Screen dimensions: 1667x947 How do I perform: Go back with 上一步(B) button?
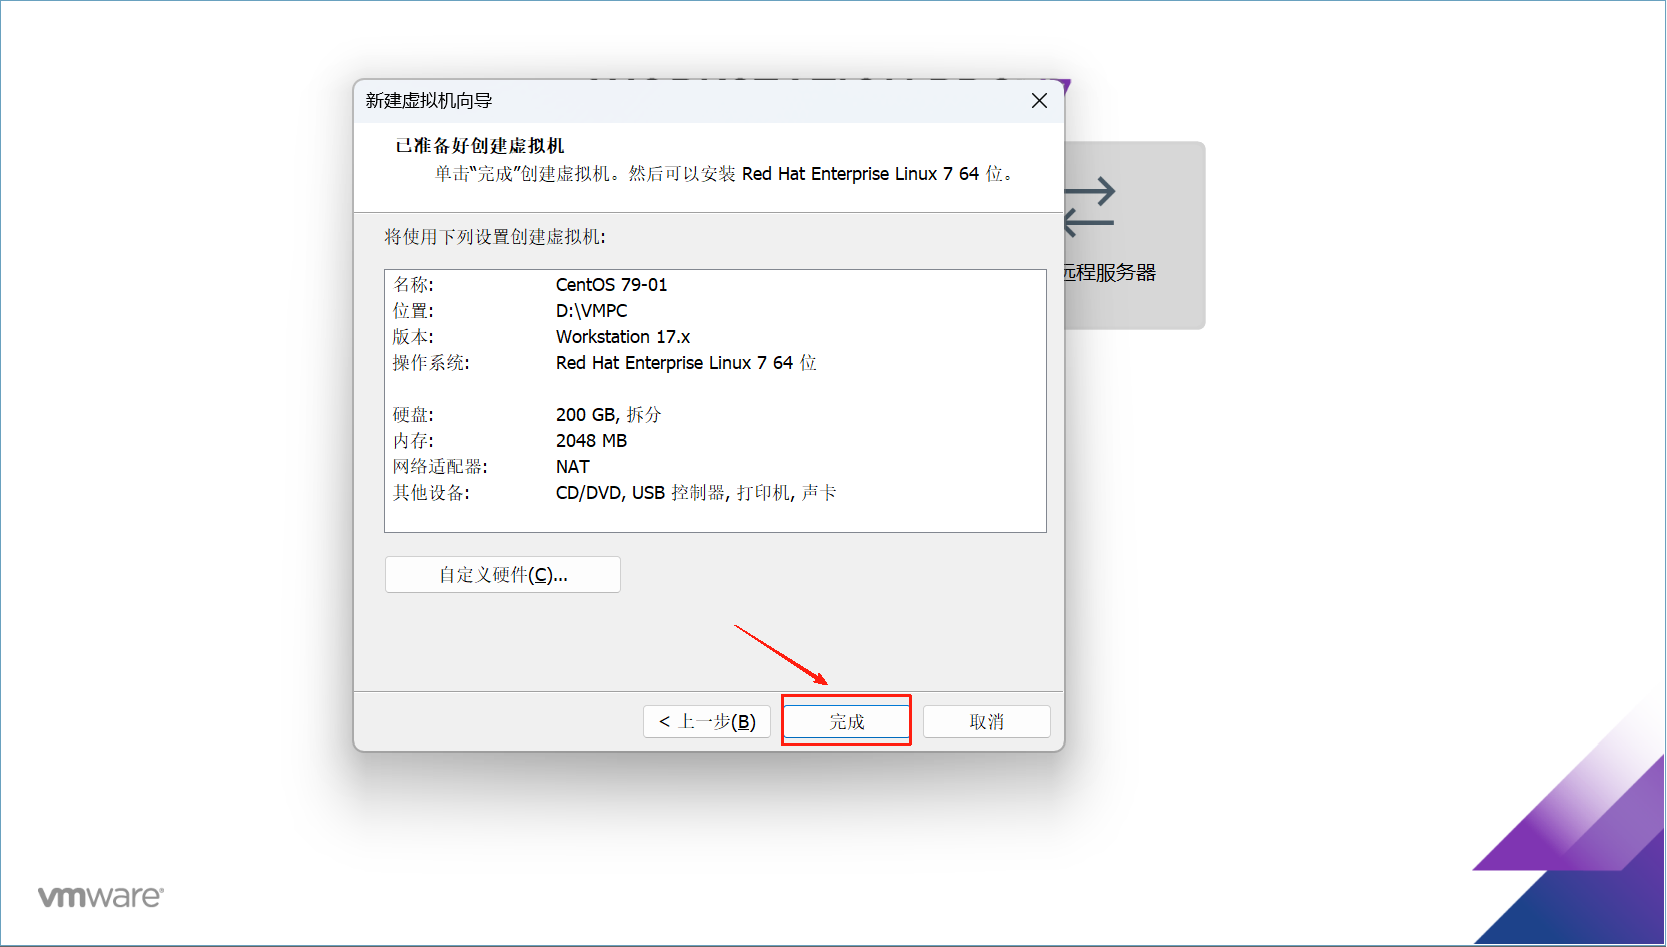point(707,721)
